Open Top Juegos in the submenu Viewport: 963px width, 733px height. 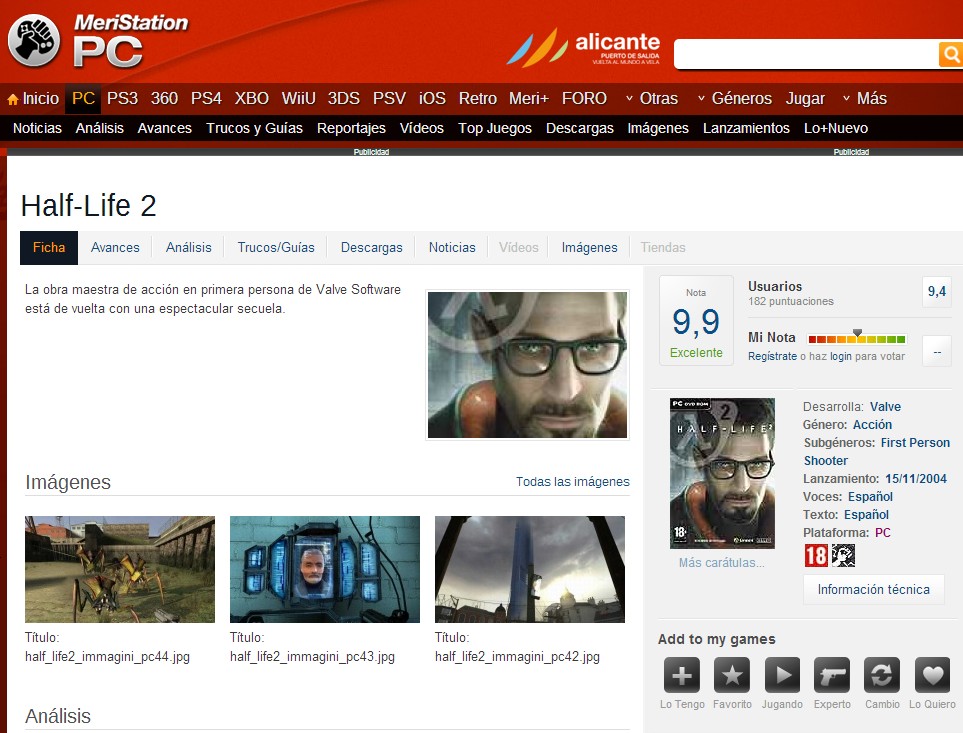(495, 128)
